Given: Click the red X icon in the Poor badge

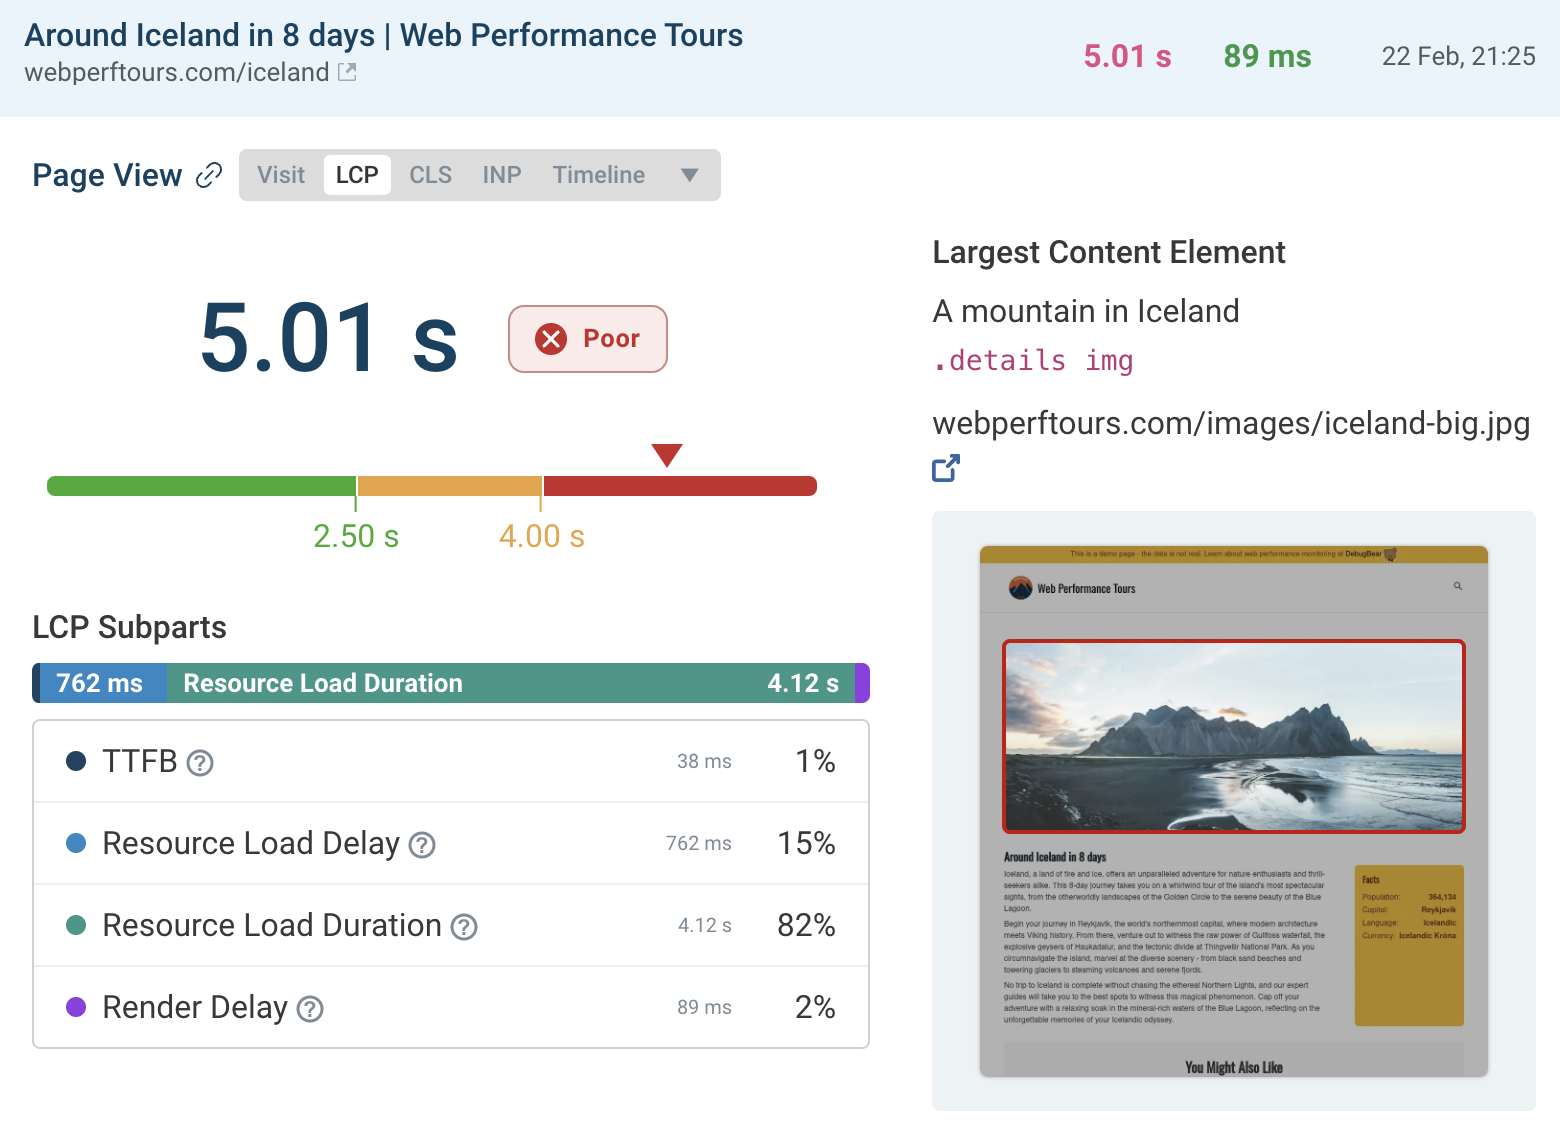Looking at the screenshot, I should tap(549, 339).
